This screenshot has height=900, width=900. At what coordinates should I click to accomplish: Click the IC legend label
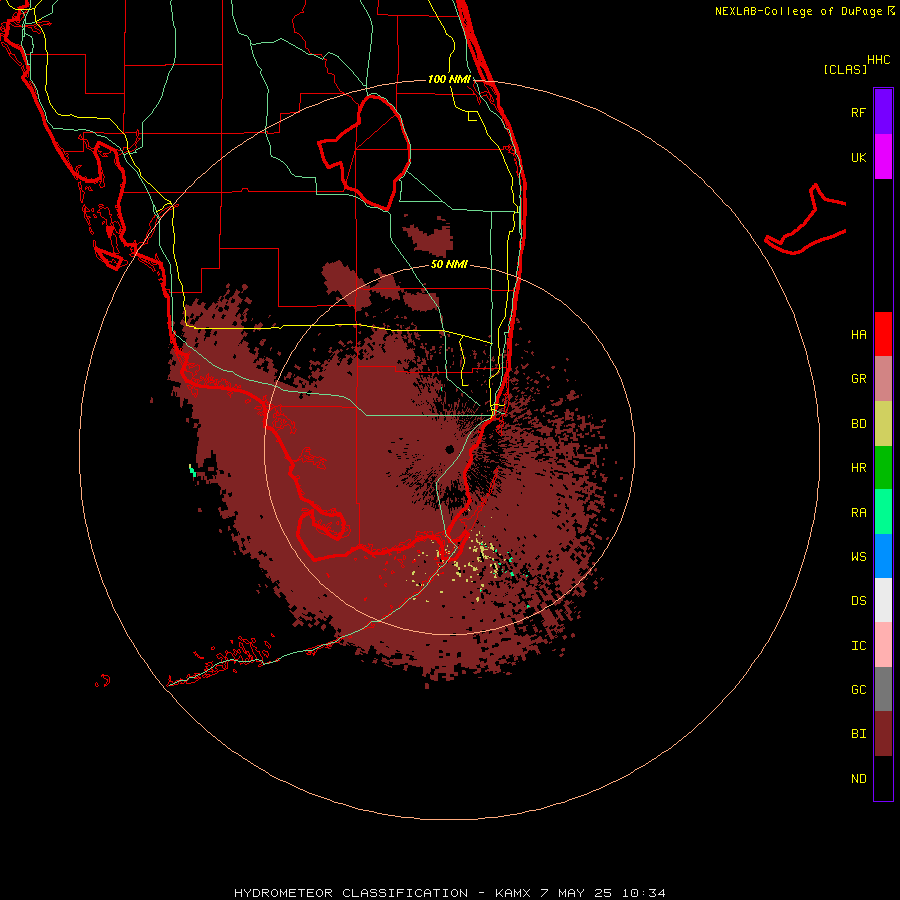[x=858, y=646]
